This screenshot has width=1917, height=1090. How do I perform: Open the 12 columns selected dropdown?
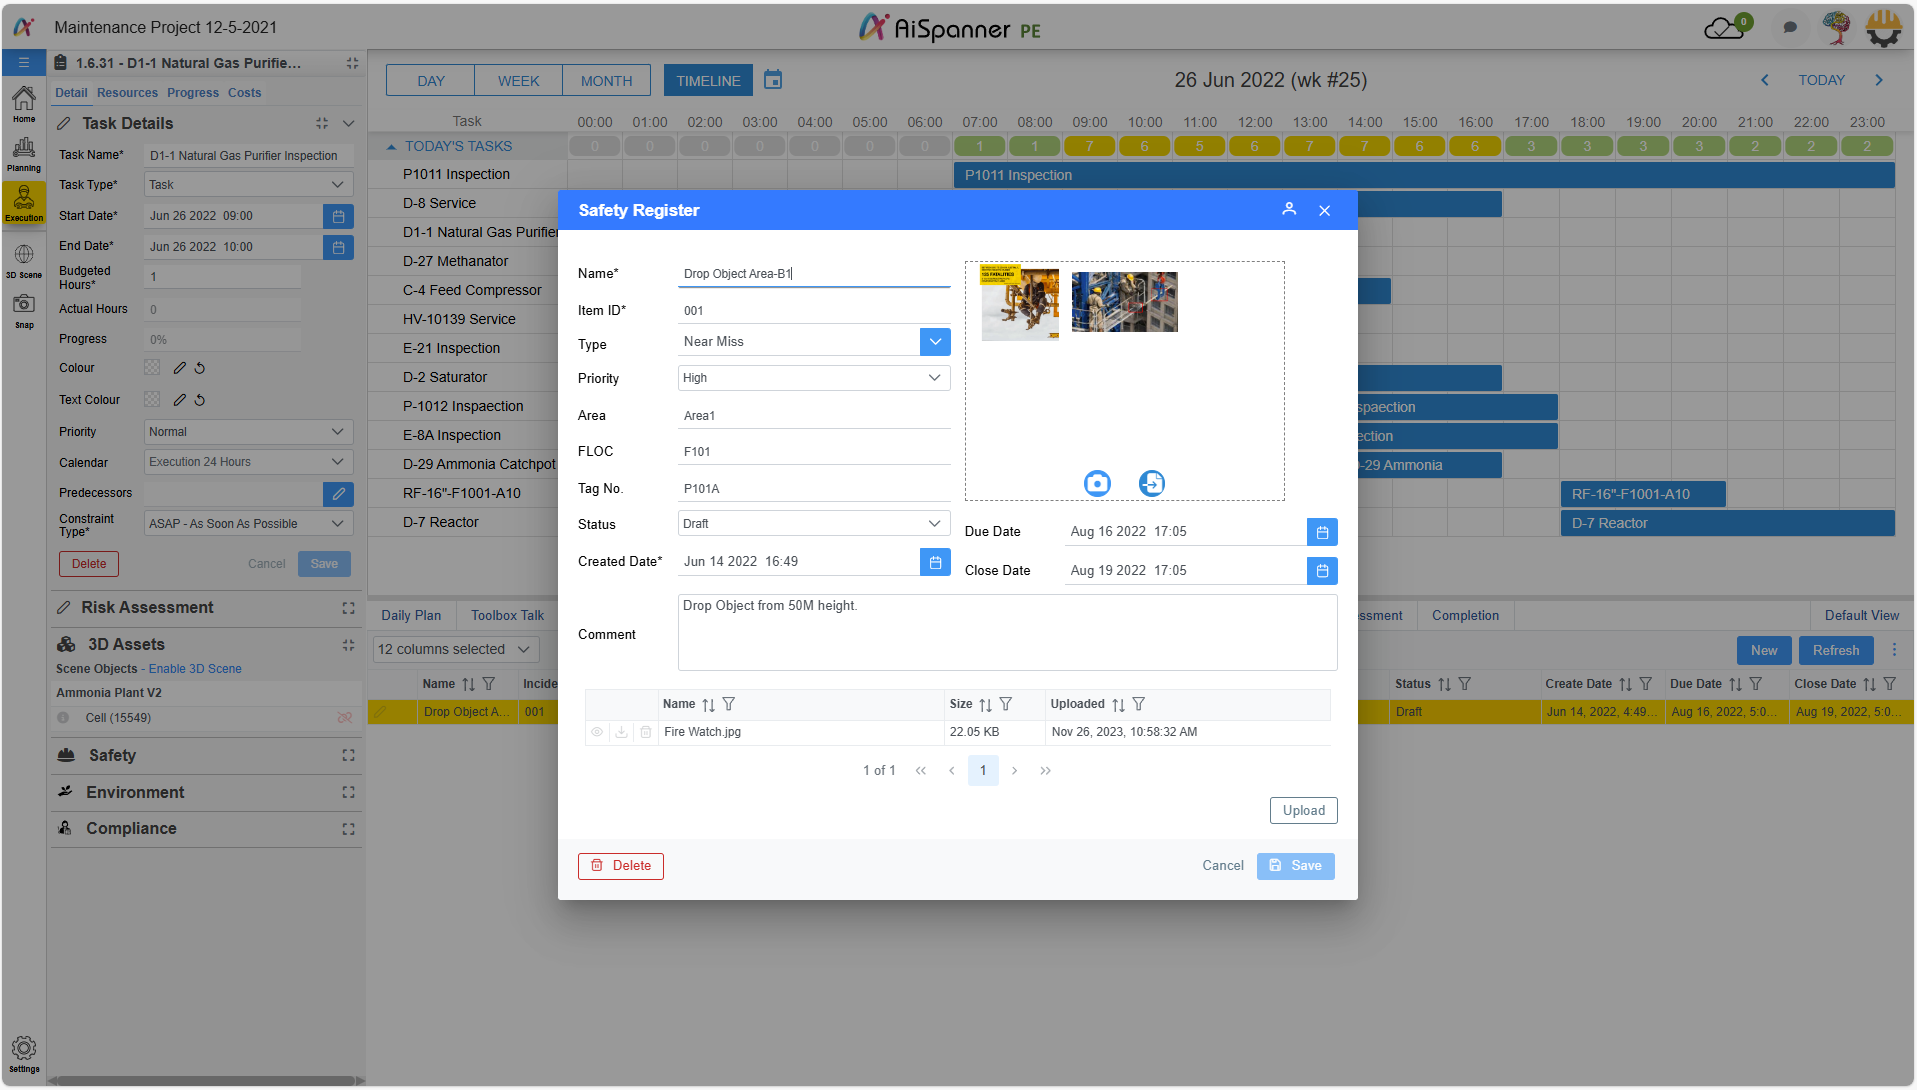pos(455,650)
